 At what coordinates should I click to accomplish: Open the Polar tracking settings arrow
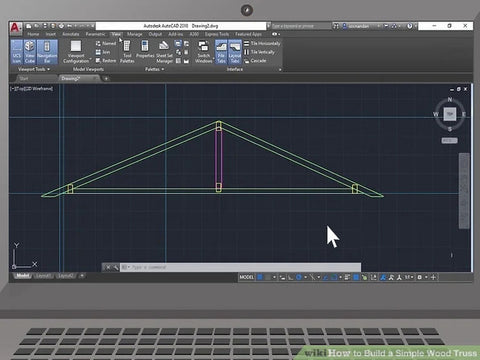click(x=305, y=277)
